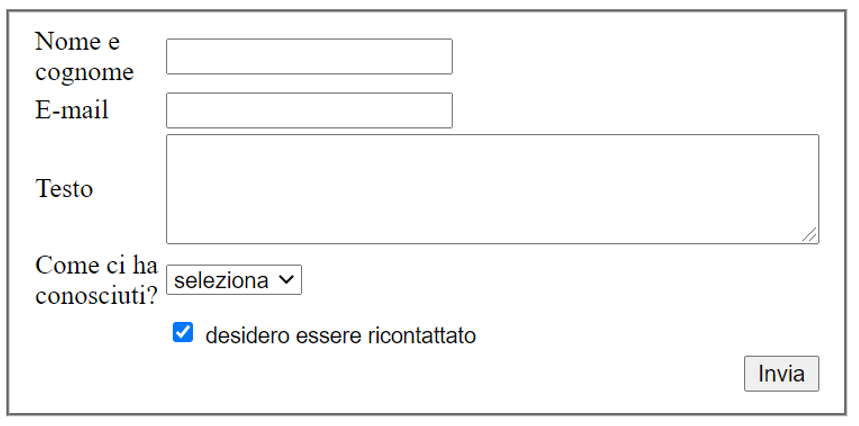Click the E-mail label text
859x426 pixels.
(x=72, y=110)
